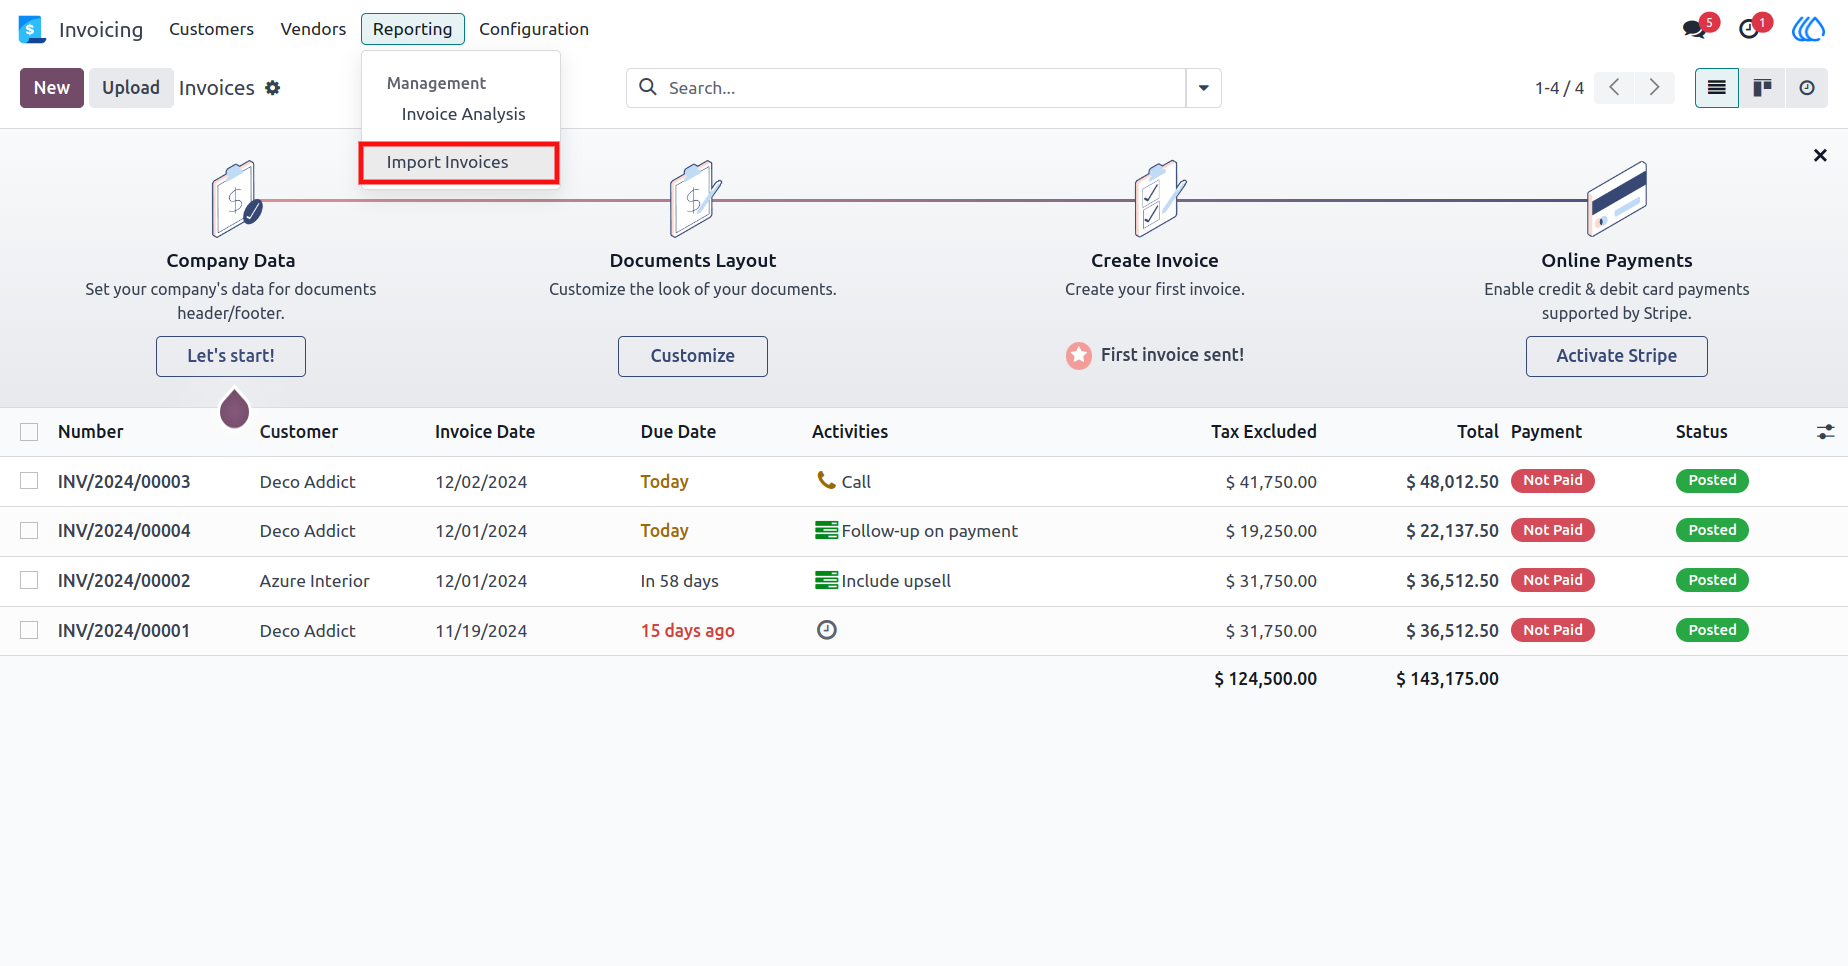Open invoice INV/2024/00003
The height and width of the screenshot is (966, 1848).
(124, 482)
